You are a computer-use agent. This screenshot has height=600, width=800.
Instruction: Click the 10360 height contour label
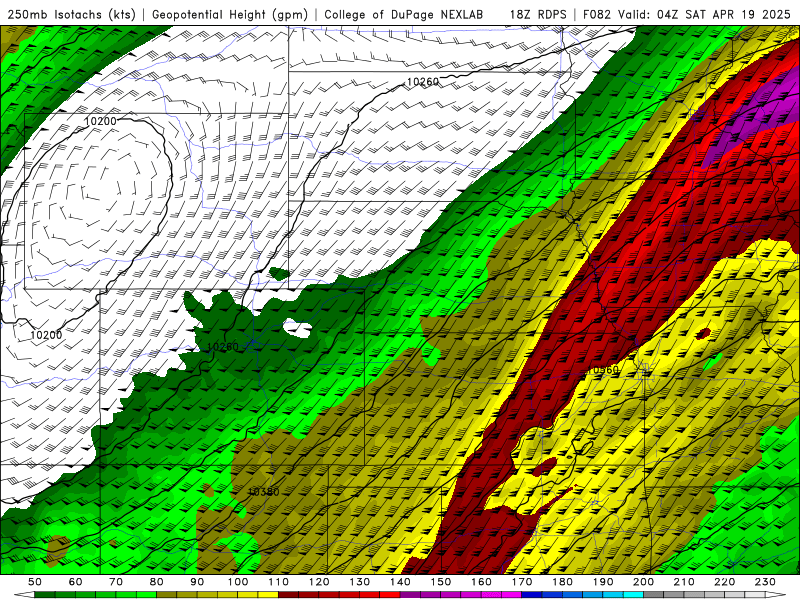point(603,370)
